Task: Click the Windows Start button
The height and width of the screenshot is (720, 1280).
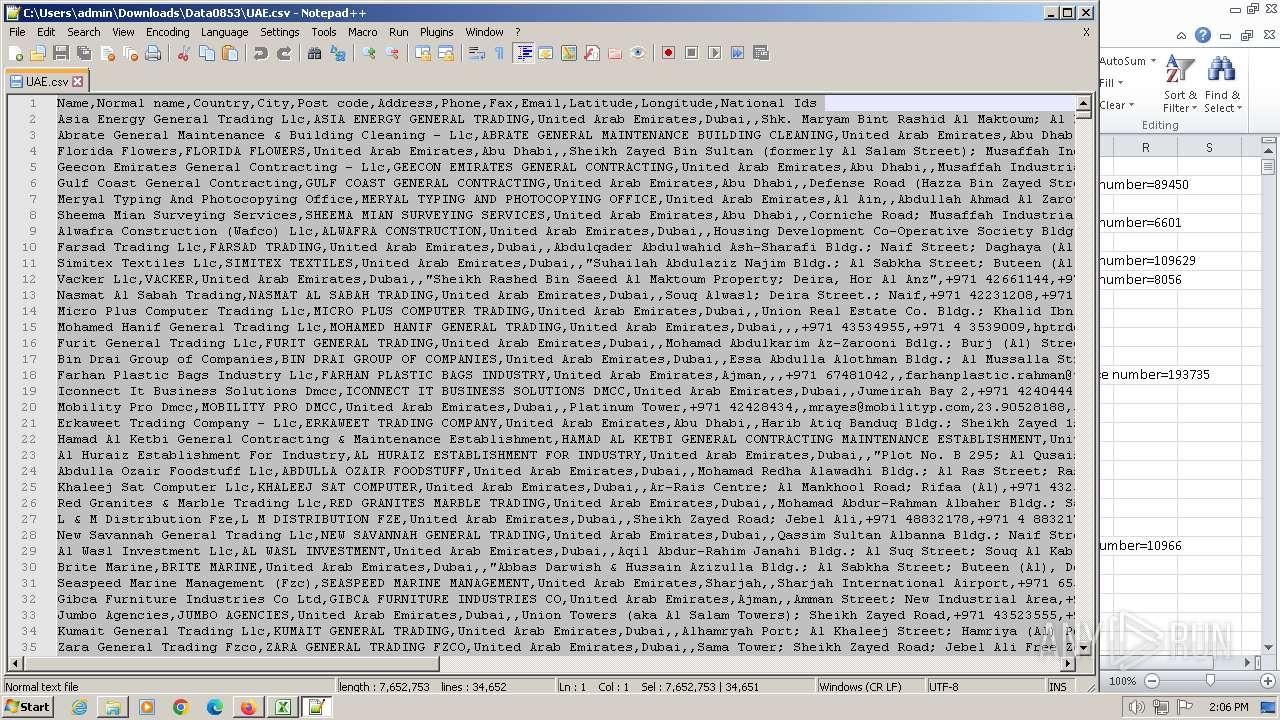Action: point(28,707)
